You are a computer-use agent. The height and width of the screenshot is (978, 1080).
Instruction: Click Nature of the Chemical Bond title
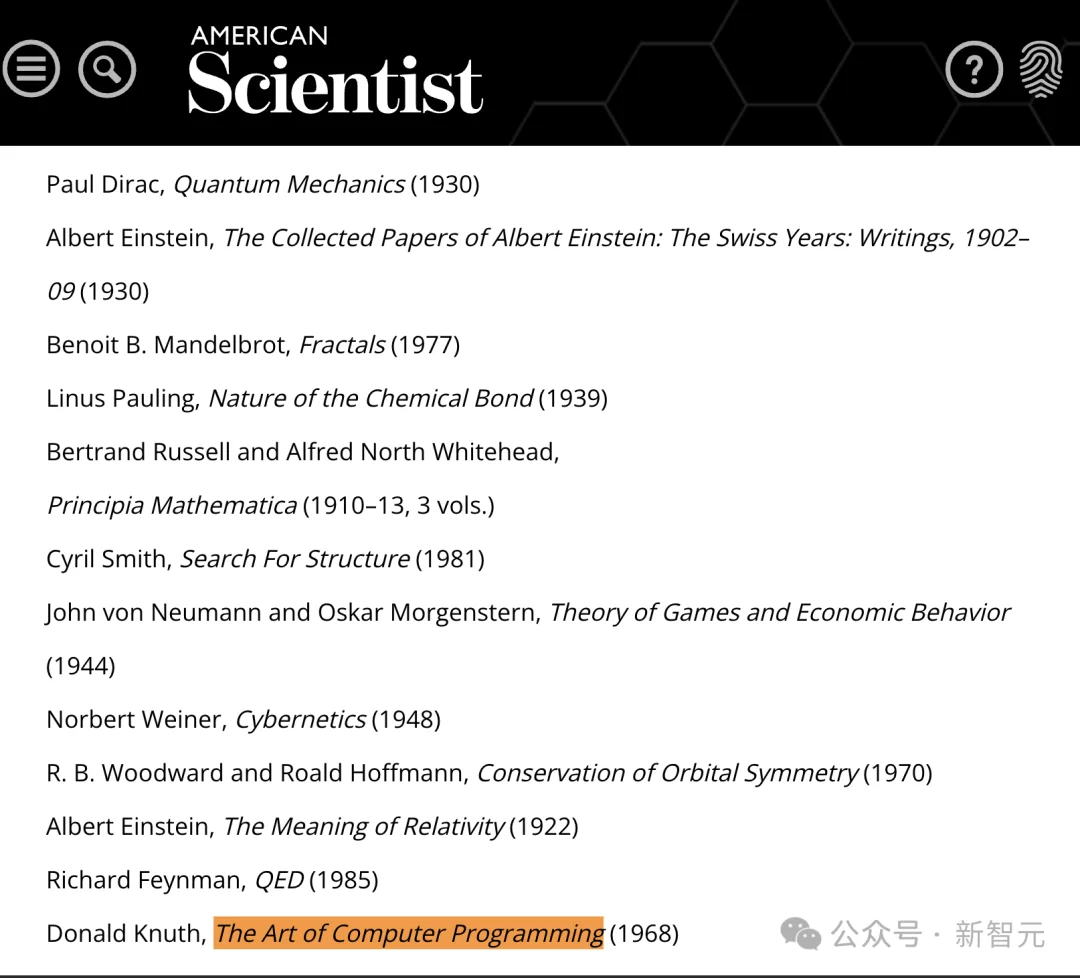370,399
